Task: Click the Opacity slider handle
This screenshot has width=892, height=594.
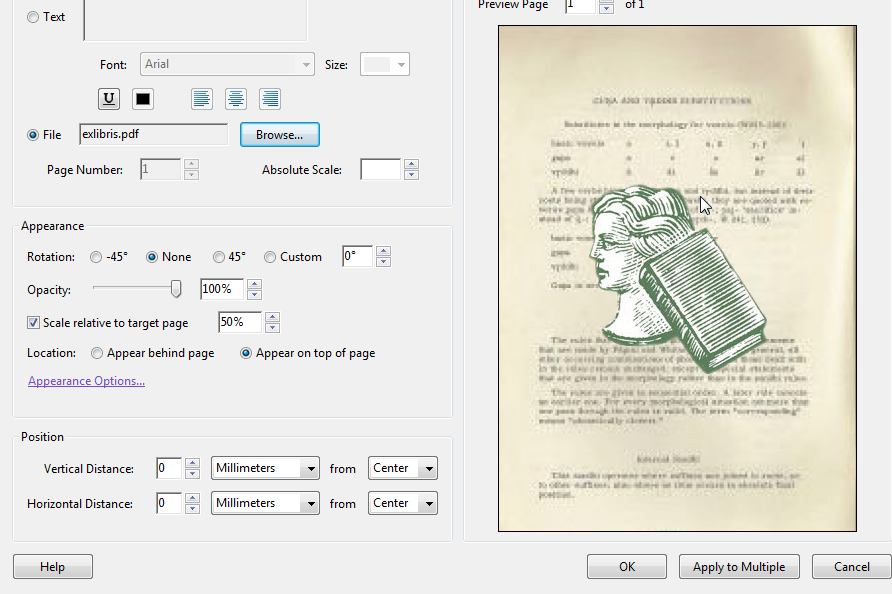Action: coord(176,289)
